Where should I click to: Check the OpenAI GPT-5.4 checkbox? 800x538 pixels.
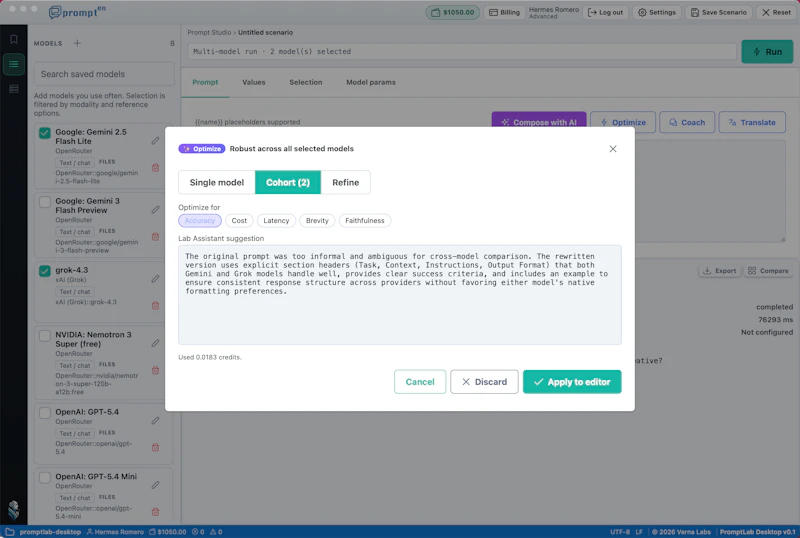45,412
